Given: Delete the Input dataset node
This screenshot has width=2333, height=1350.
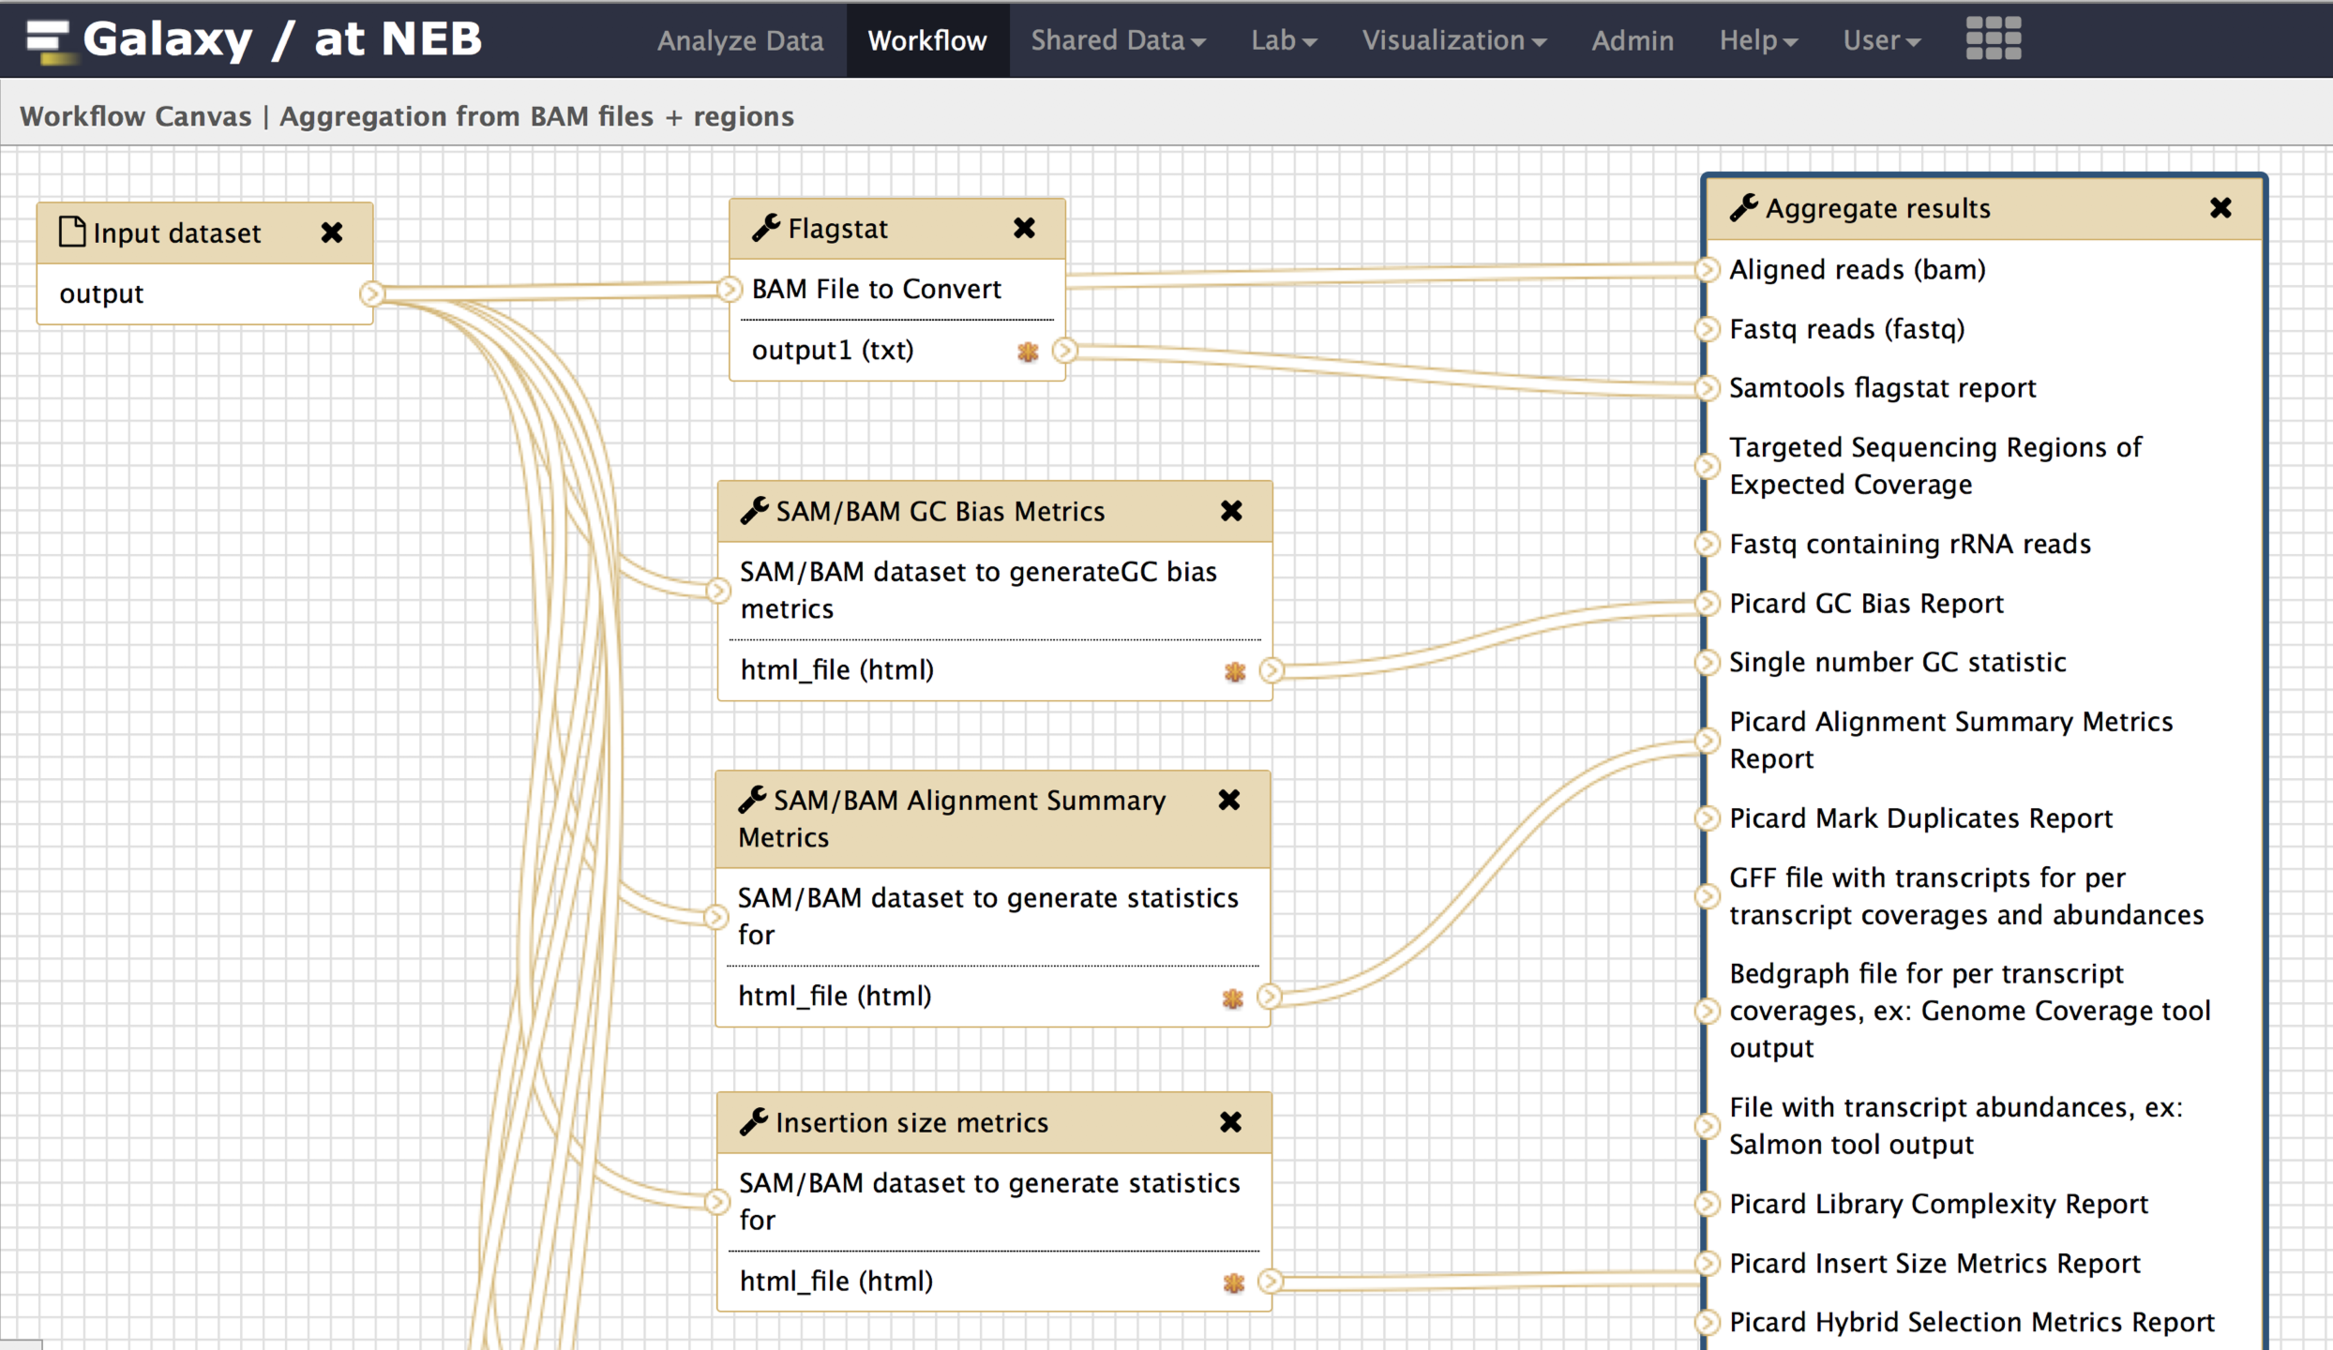Looking at the screenshot, I should pyautogui.click(x=332, y=233).
